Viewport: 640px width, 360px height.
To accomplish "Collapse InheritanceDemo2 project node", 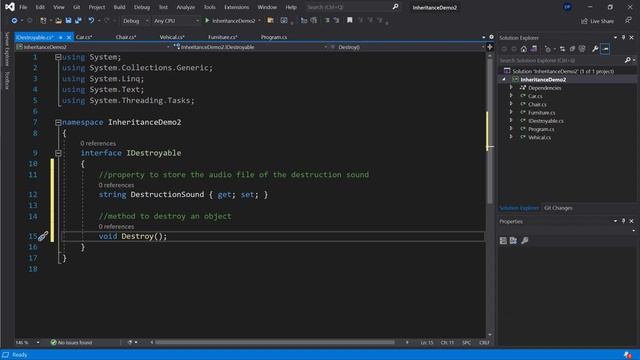I will [504, 80].
